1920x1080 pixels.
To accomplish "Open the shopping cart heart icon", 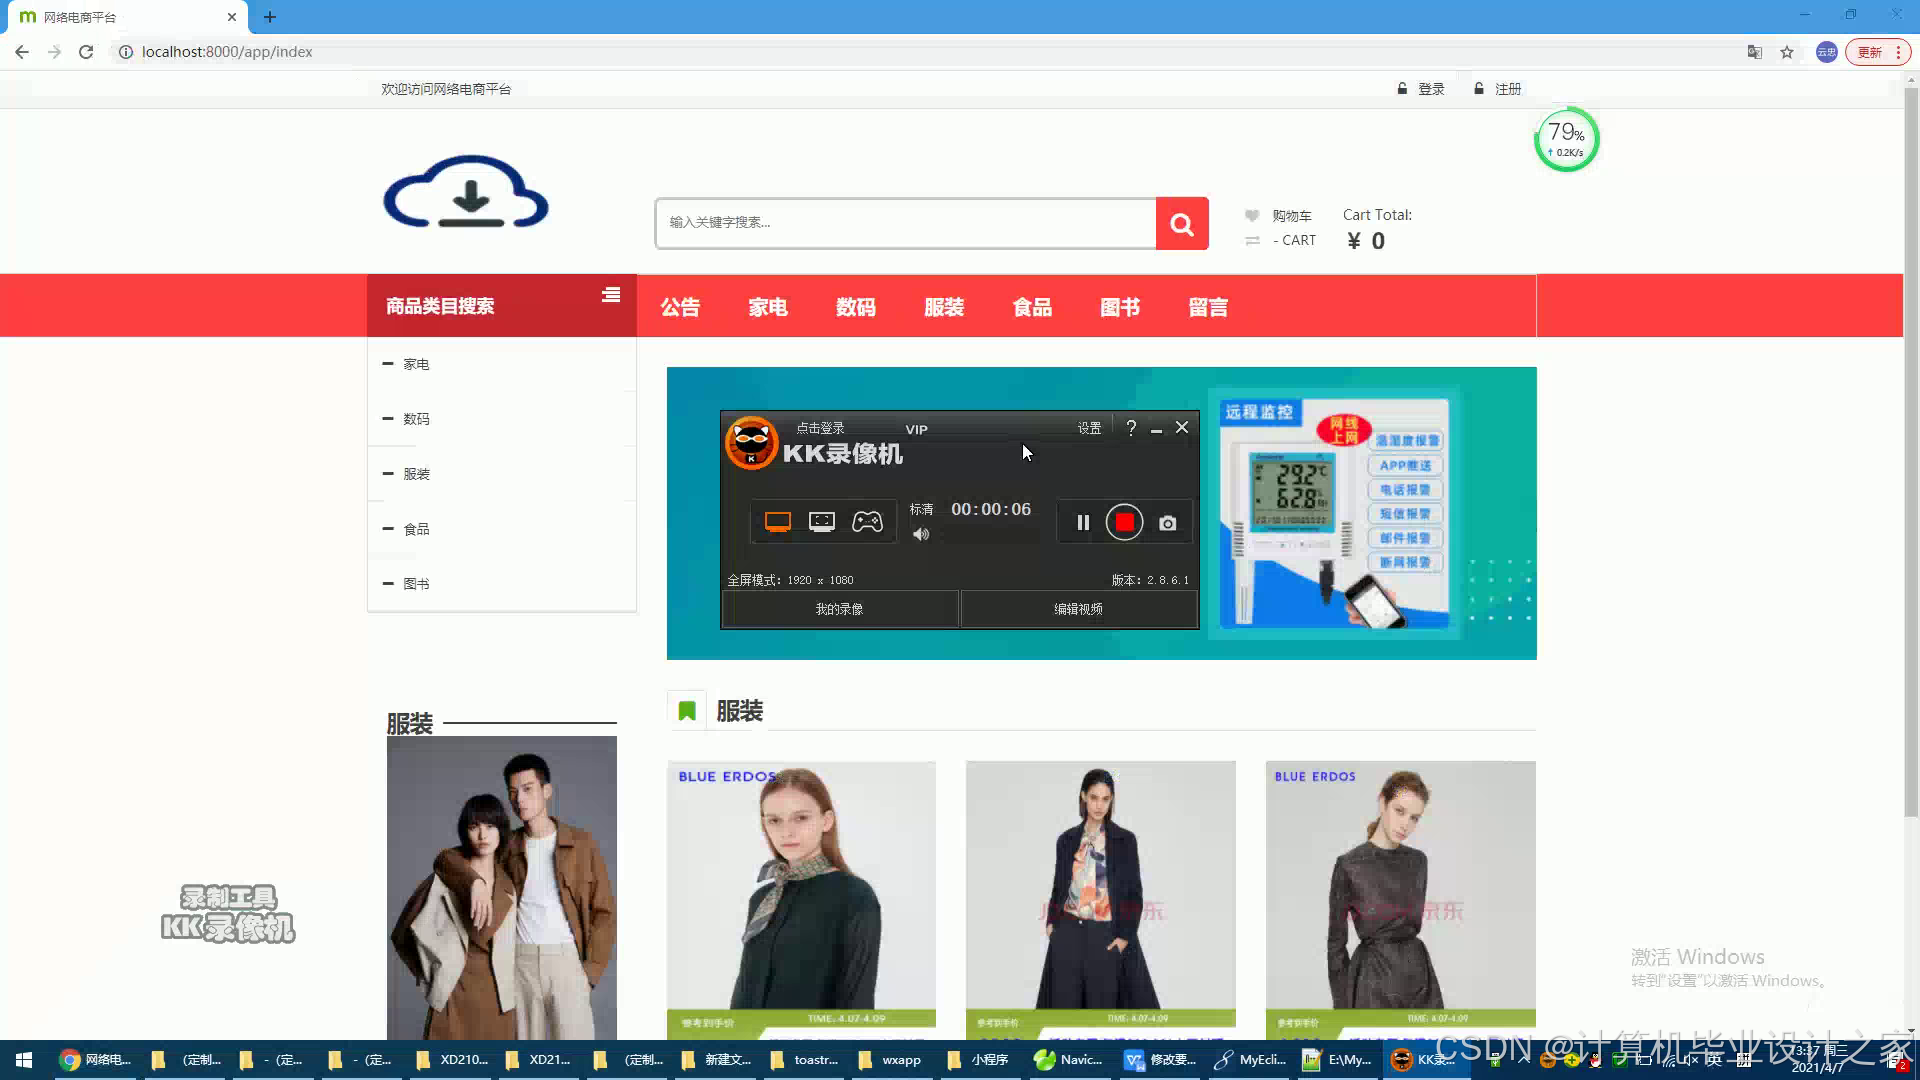I will point(1252,215).
